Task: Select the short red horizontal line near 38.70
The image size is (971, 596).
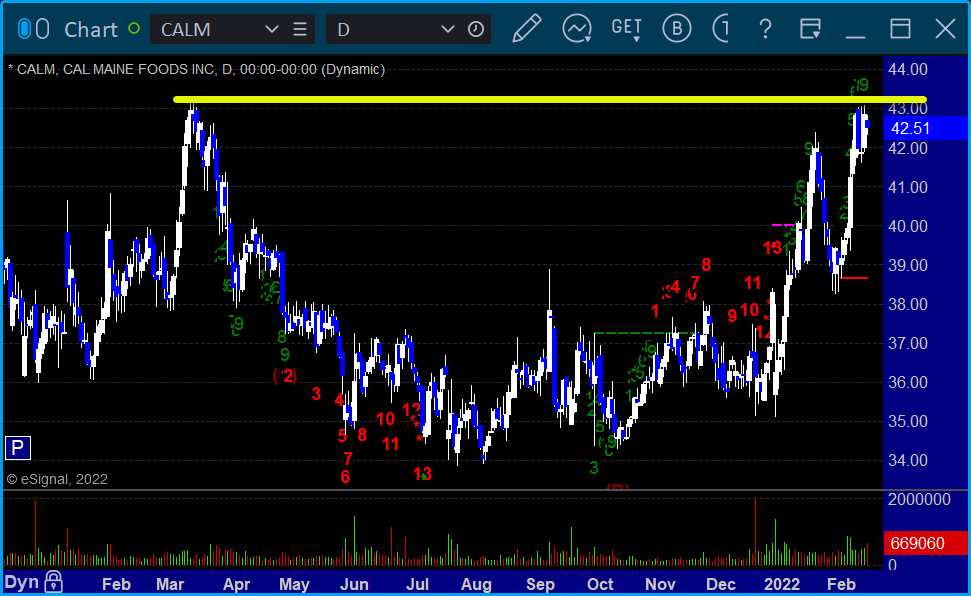Action: click(854, 278)
